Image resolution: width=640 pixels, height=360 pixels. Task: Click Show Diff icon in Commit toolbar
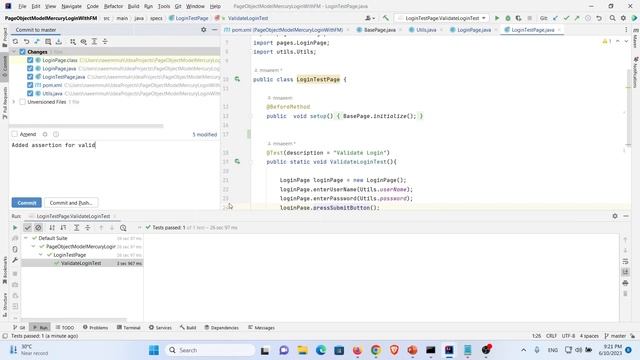pos(37,42)
